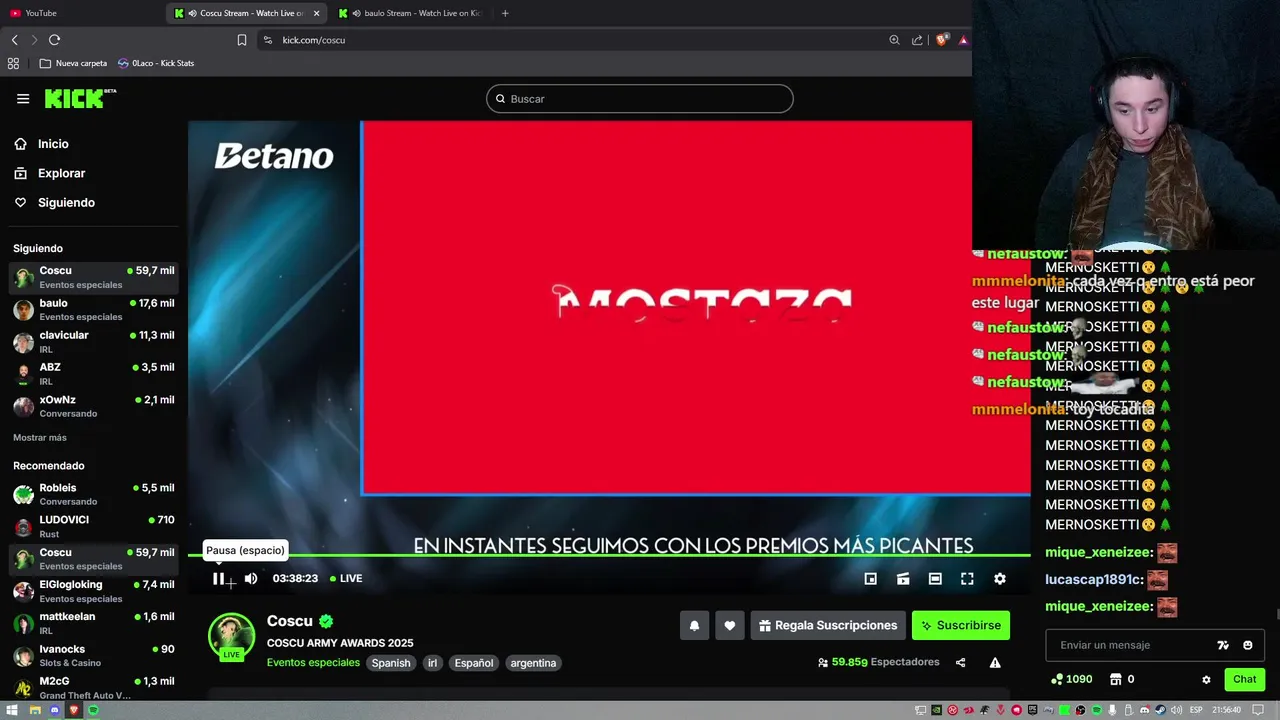Select the argentina tag
This screenshot has width=1280, height=720.
533,663
